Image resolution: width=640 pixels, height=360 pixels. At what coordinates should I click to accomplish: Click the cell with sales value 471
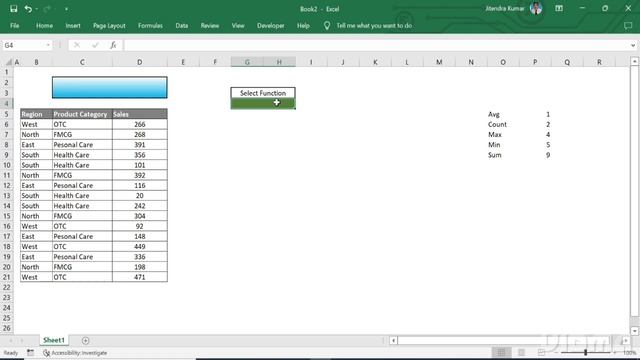140,277
